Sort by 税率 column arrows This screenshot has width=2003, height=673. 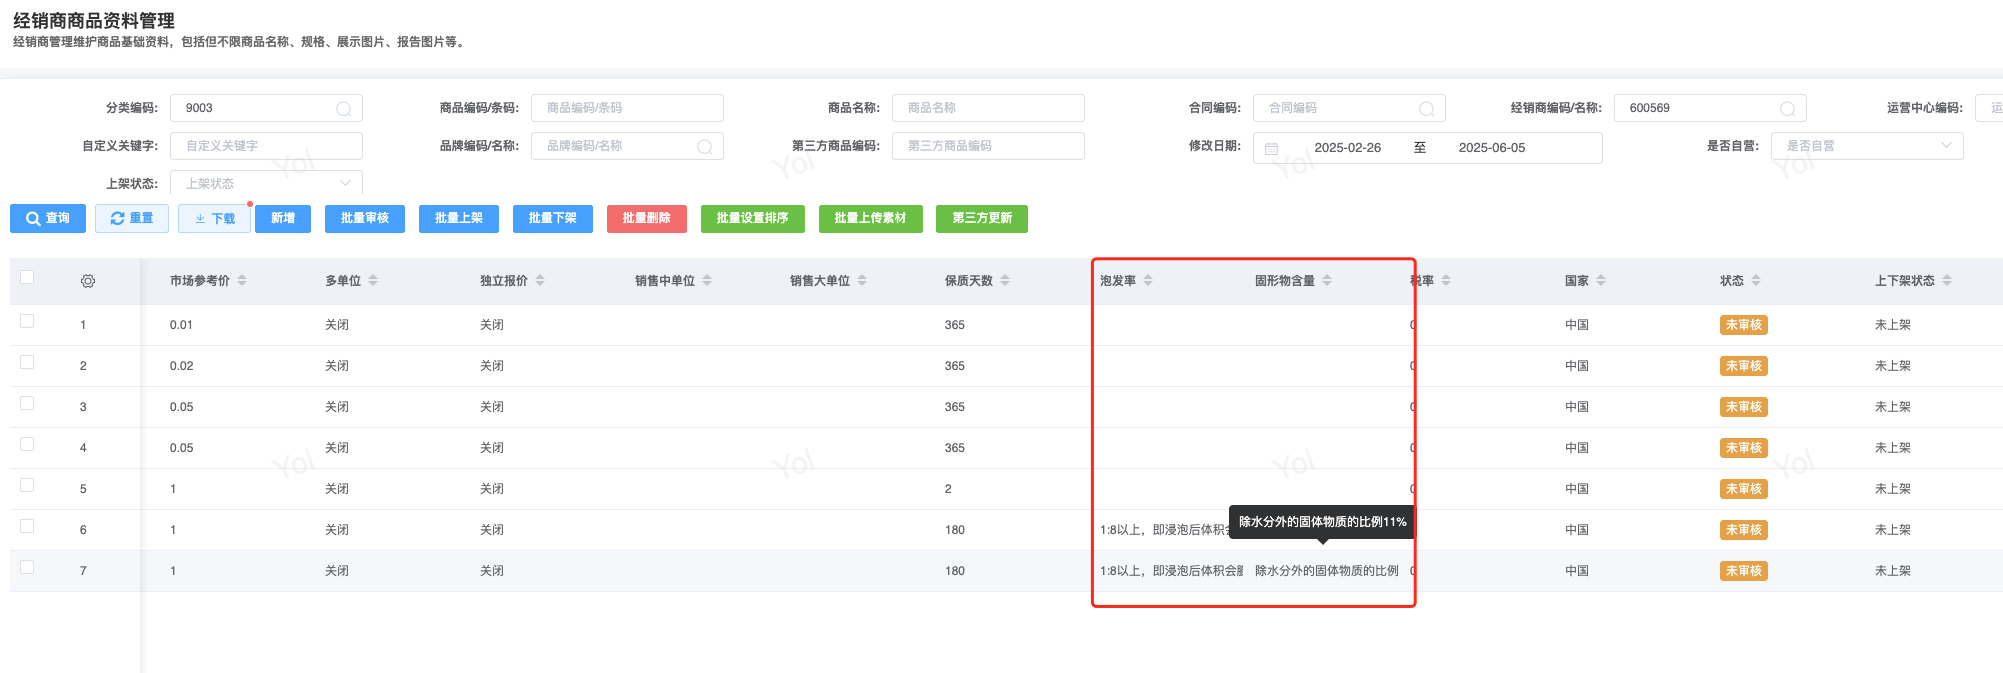pos(1446,281)
